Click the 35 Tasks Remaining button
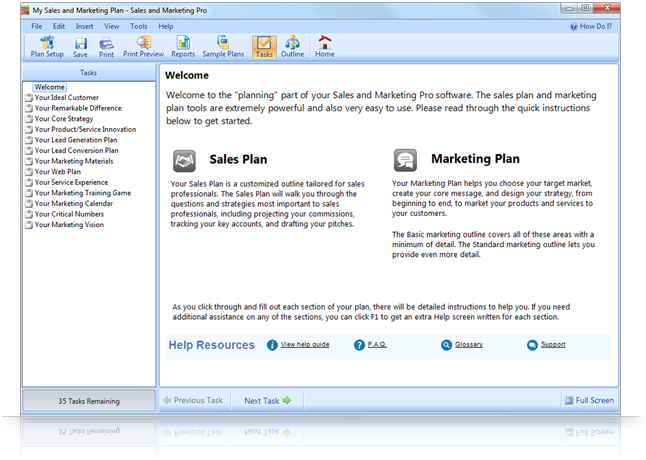The height and width of the screenshot is (460, 646). pos(89,401)
